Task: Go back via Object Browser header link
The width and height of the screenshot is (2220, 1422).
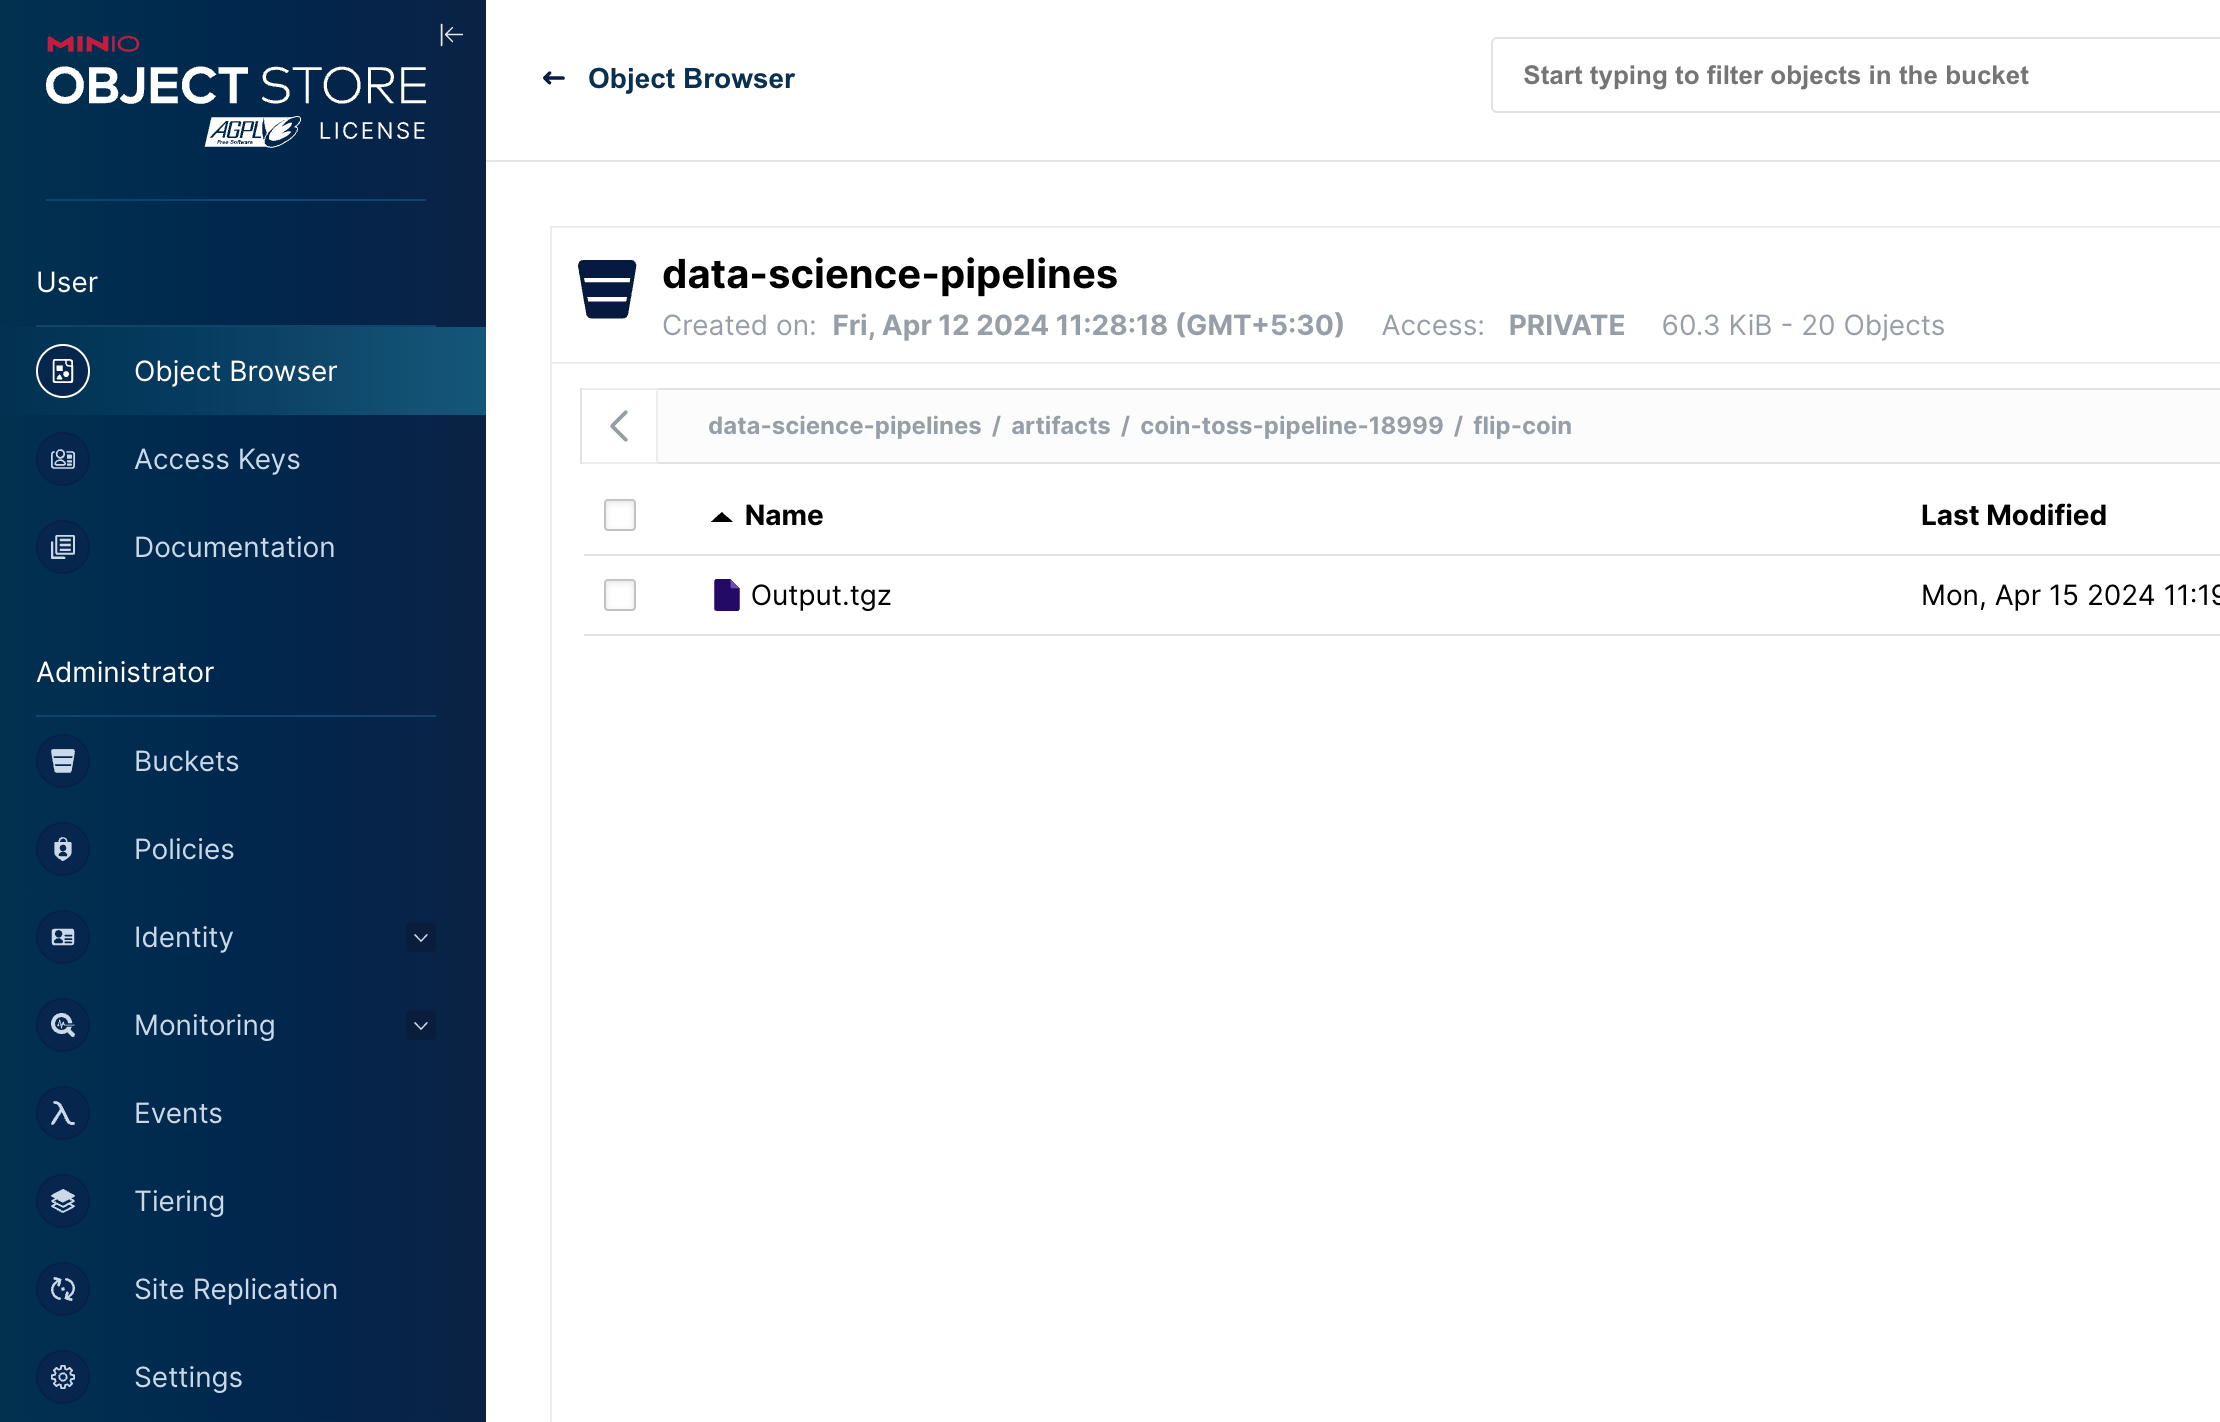Action: coord(668,78)
